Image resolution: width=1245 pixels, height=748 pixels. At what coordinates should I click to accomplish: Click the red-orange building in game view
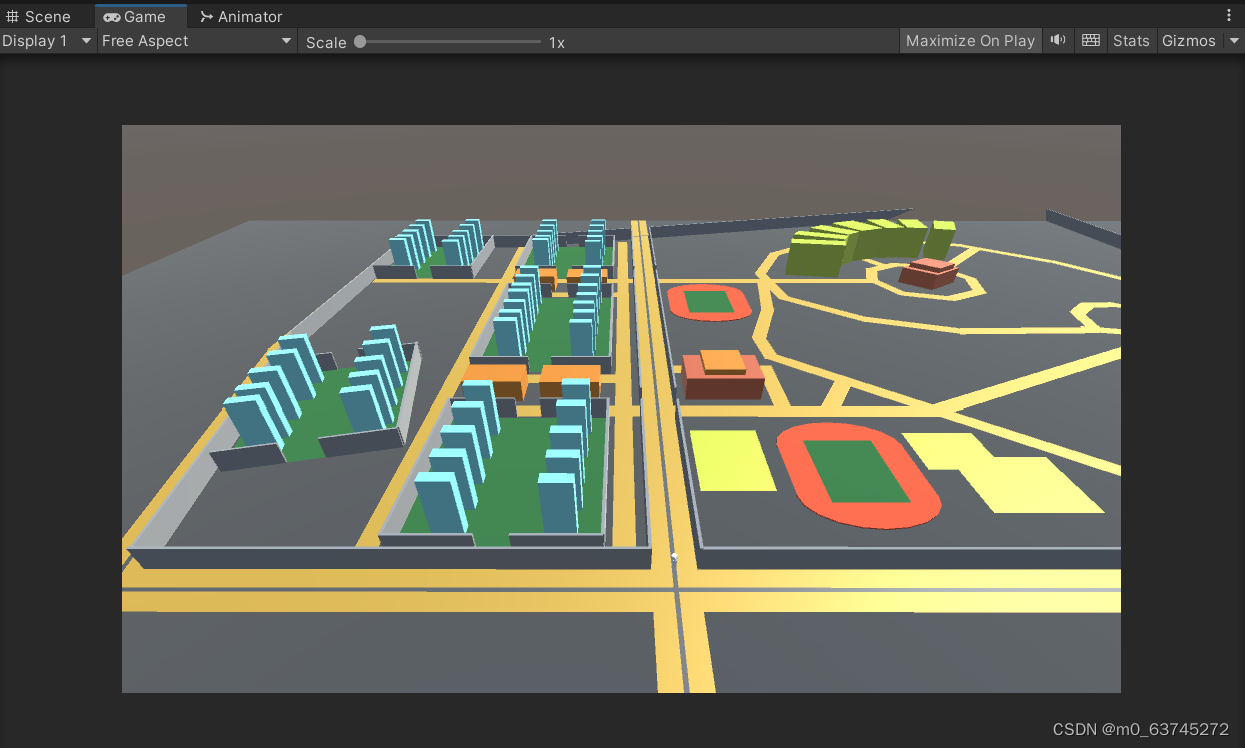point(723,375)
